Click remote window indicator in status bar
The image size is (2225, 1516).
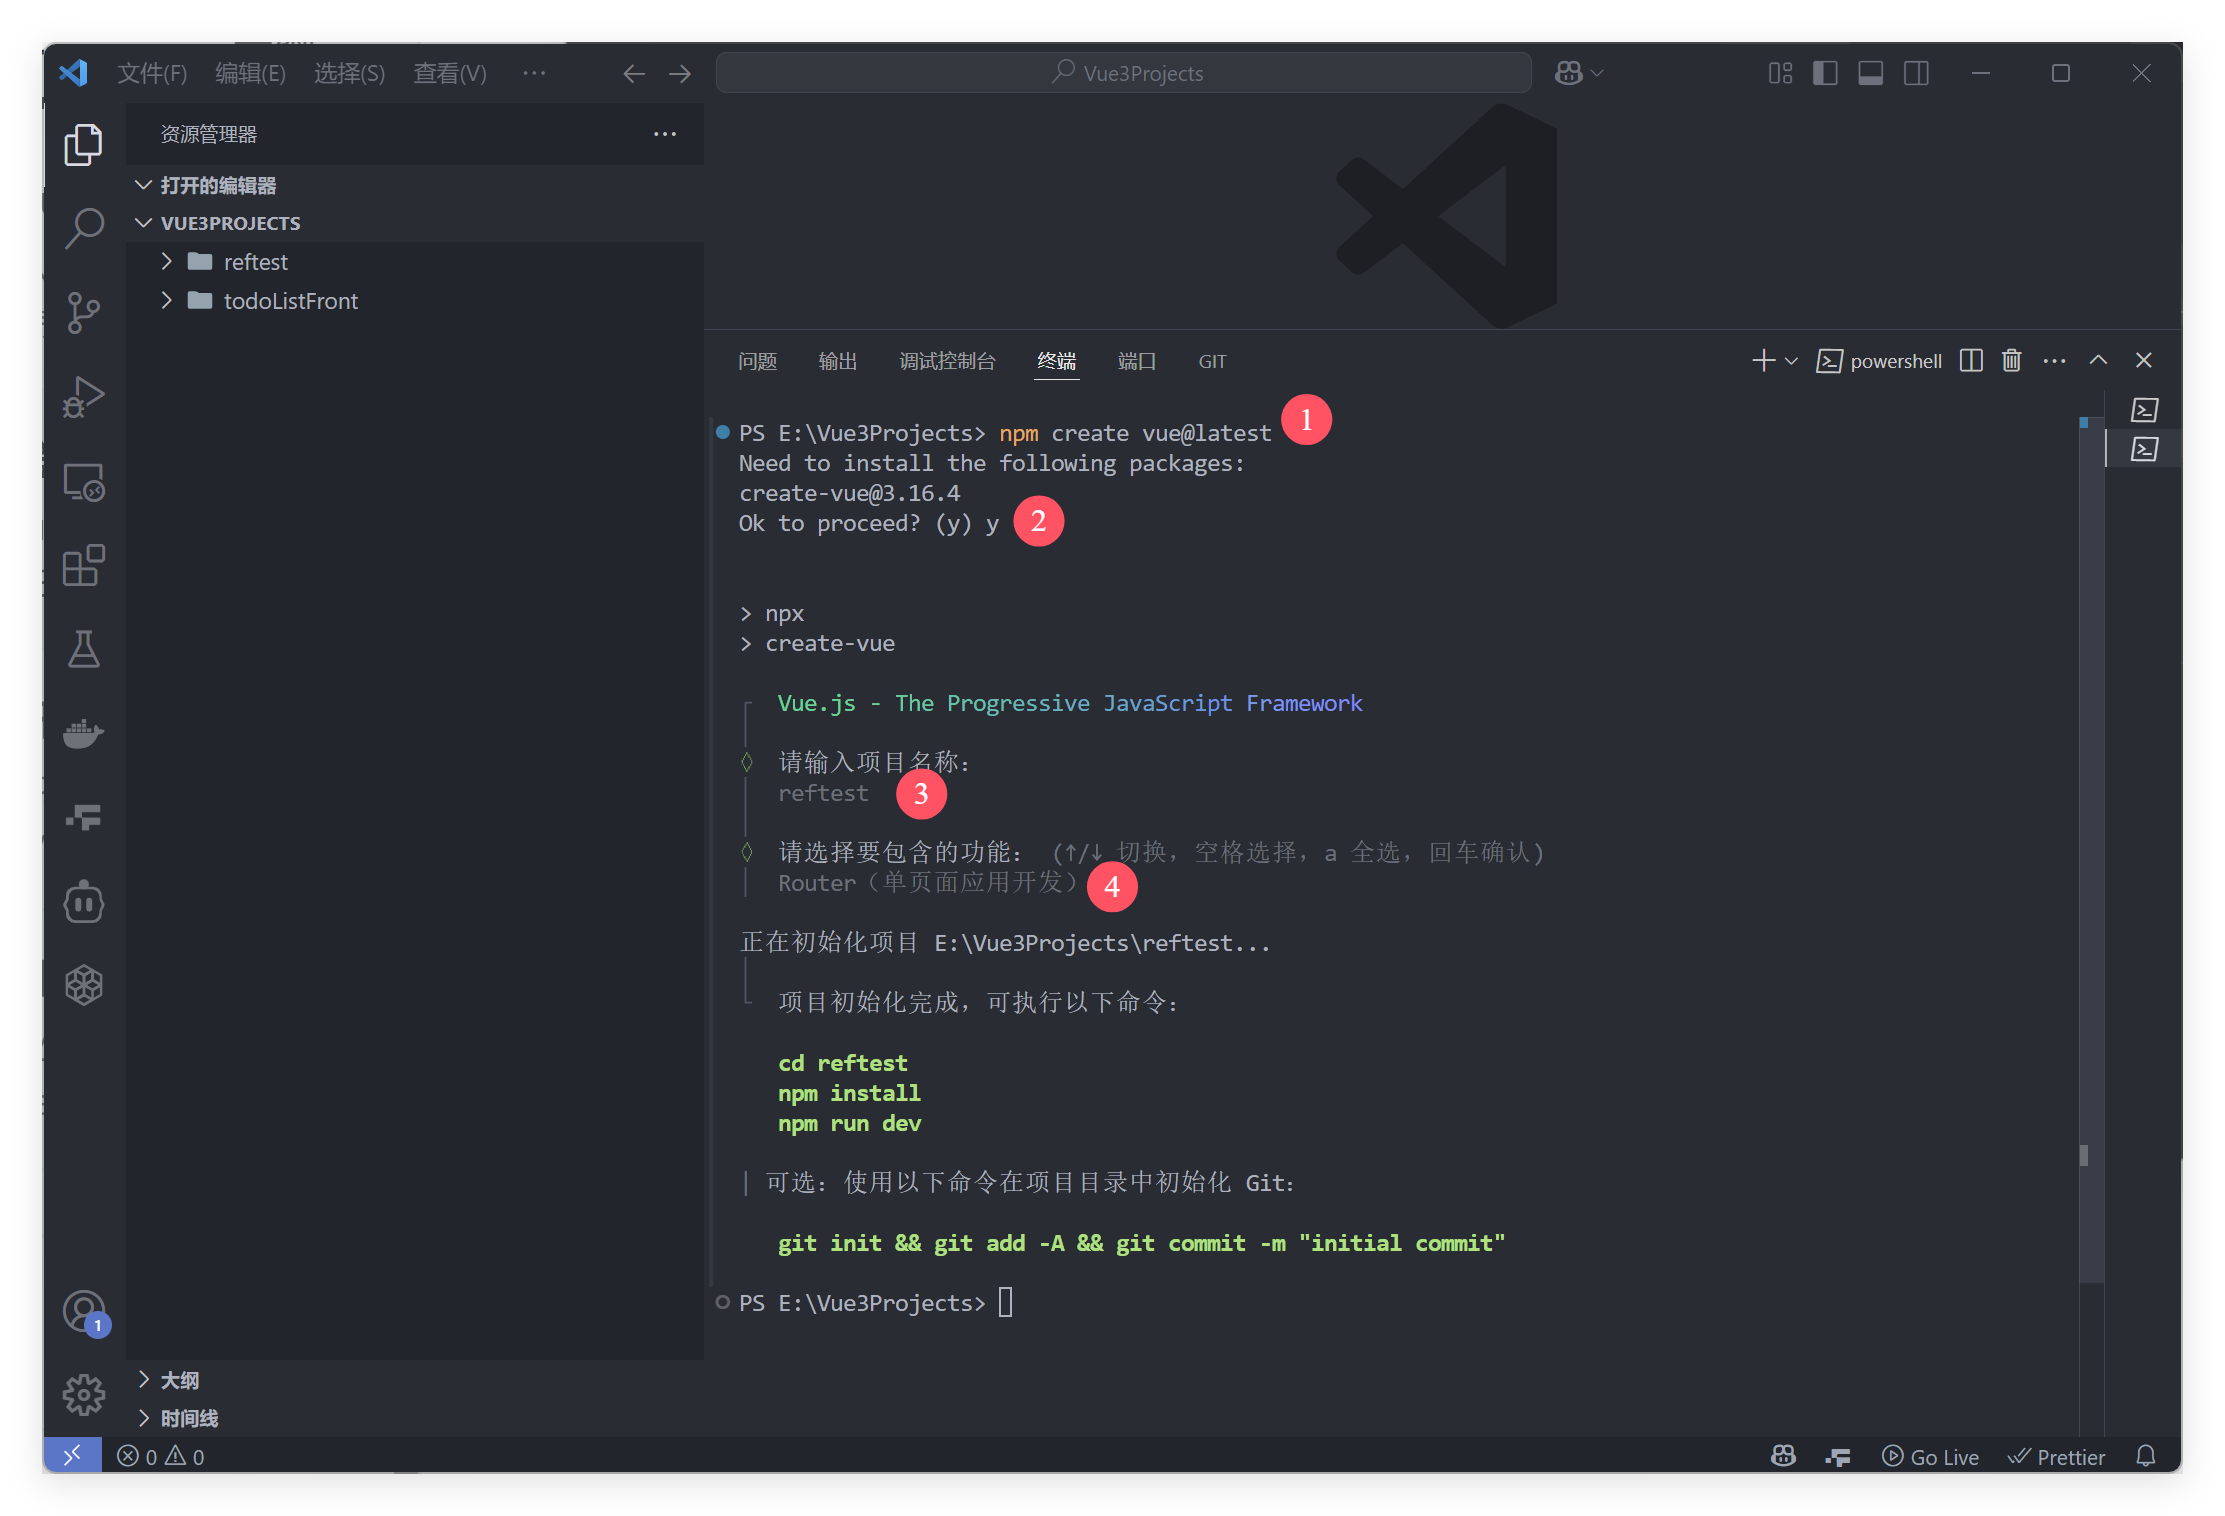click(x=72, y=1455)
